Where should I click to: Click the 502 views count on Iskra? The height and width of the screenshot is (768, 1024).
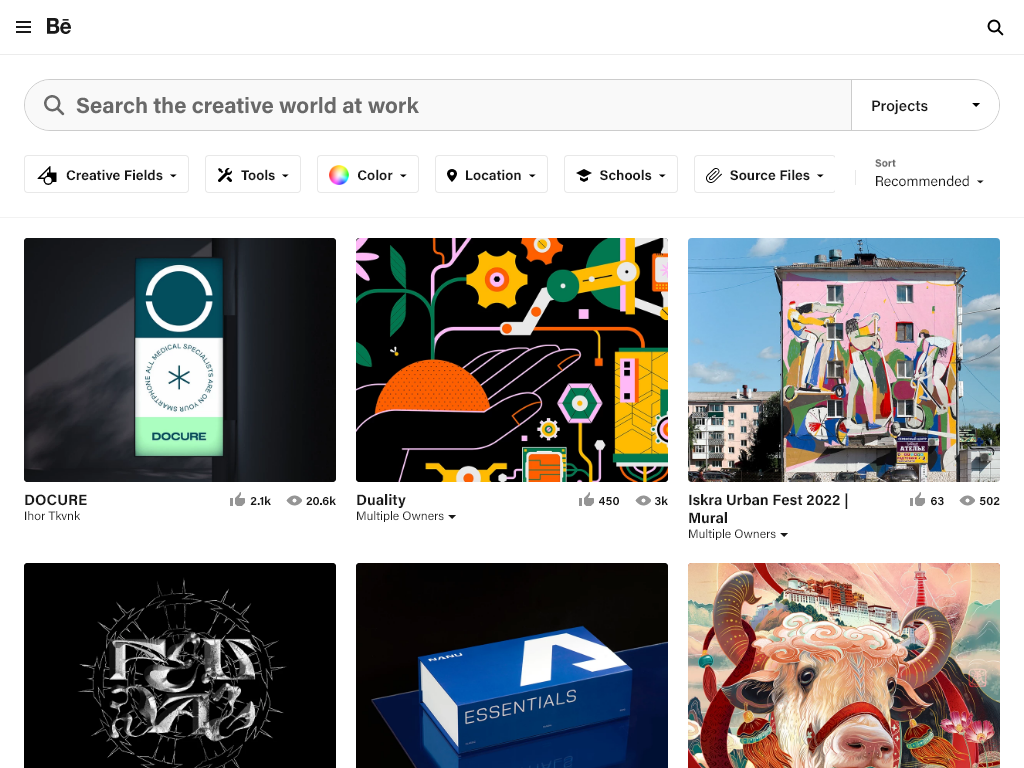pos(989,501)
